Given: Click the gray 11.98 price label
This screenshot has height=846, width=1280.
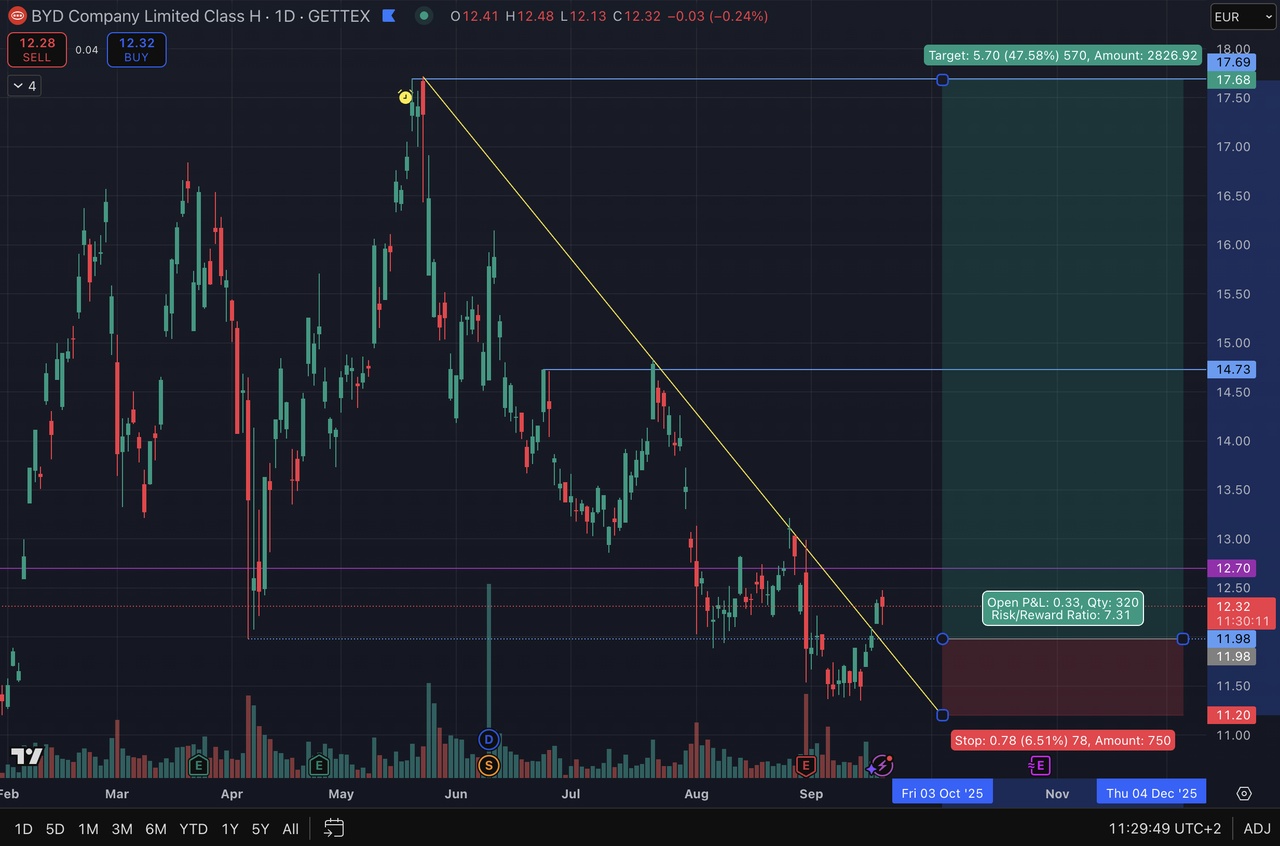Looking at the screenshot, I should 1230,656.
